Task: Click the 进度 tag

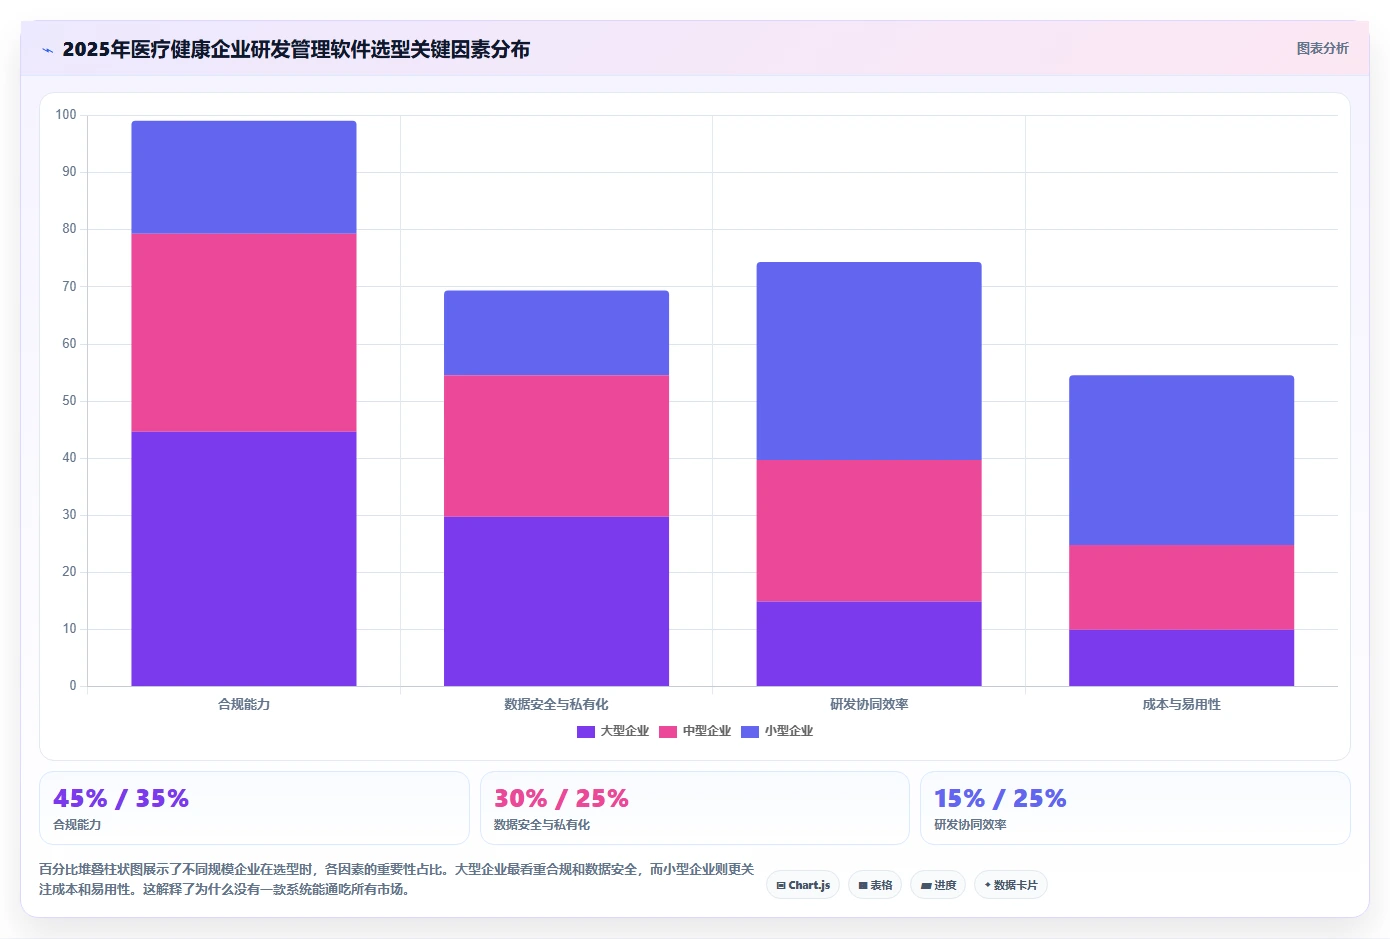Action: coord(938,885)
